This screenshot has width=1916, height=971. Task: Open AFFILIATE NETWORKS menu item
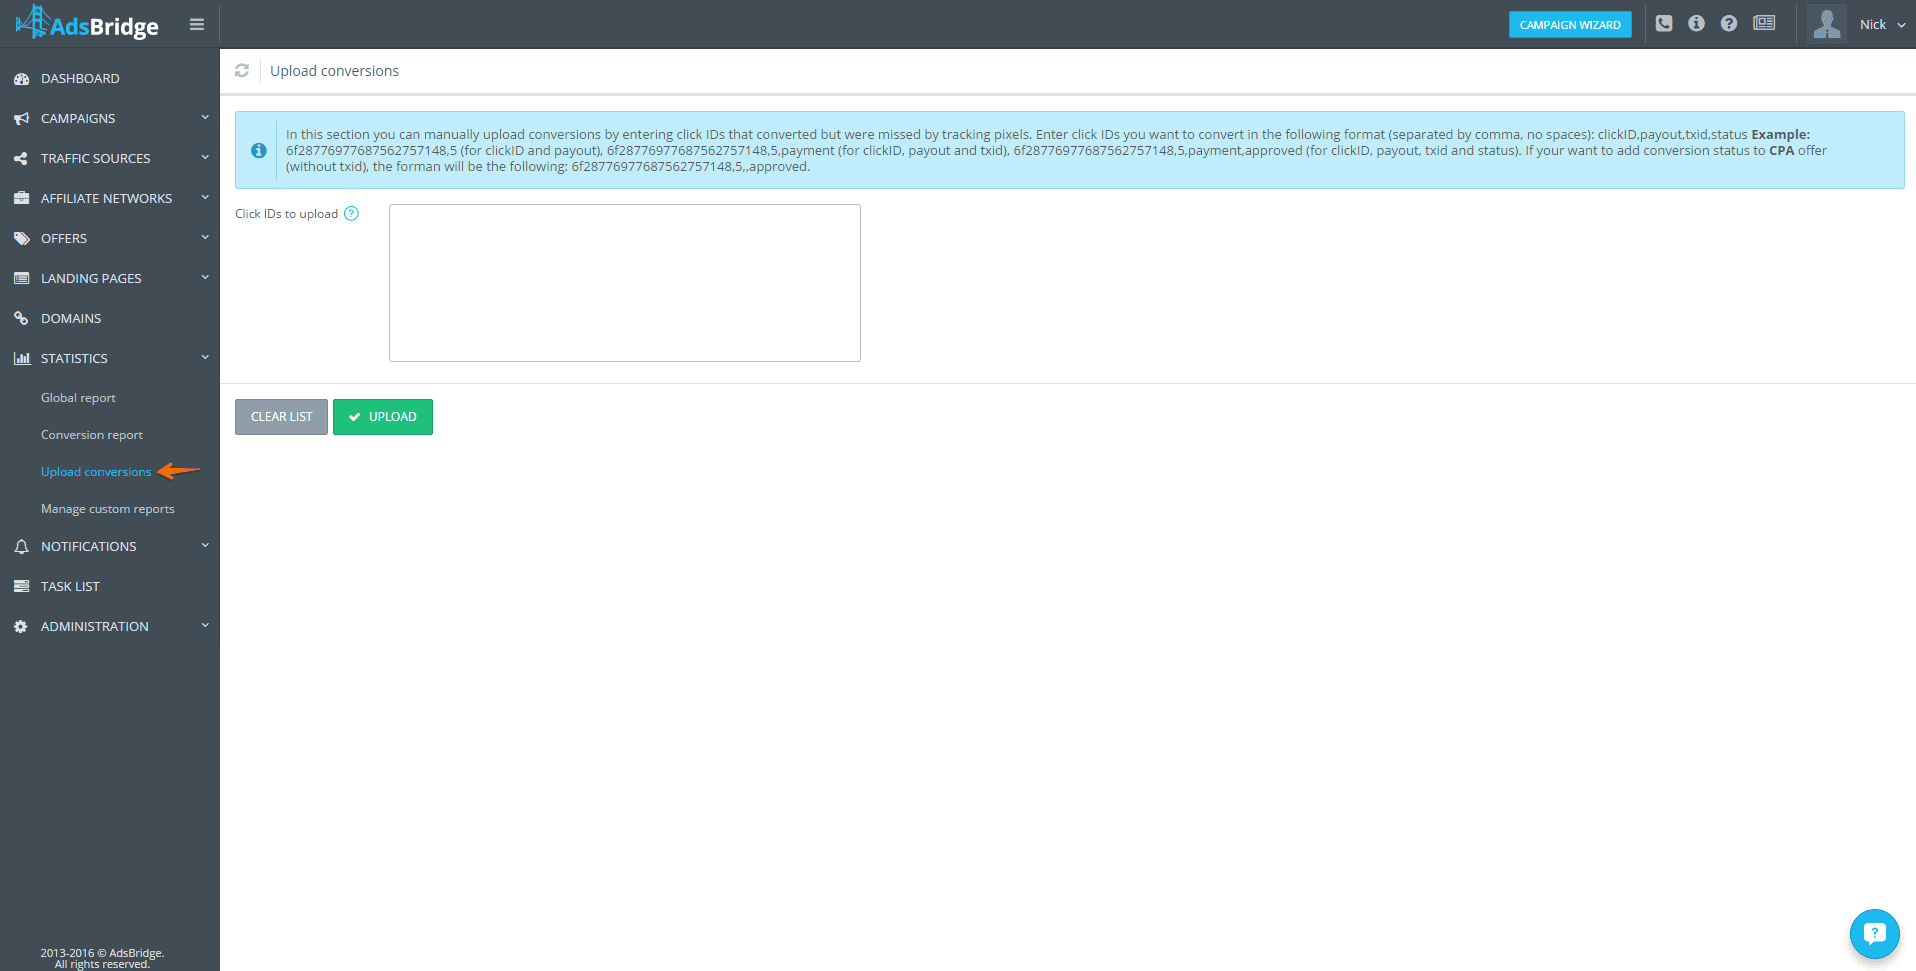[107, 199]
